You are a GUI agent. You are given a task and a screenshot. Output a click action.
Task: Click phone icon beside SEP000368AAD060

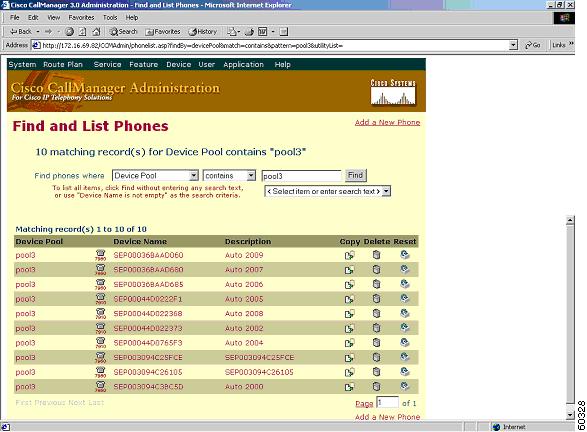(x=100, y=255)
